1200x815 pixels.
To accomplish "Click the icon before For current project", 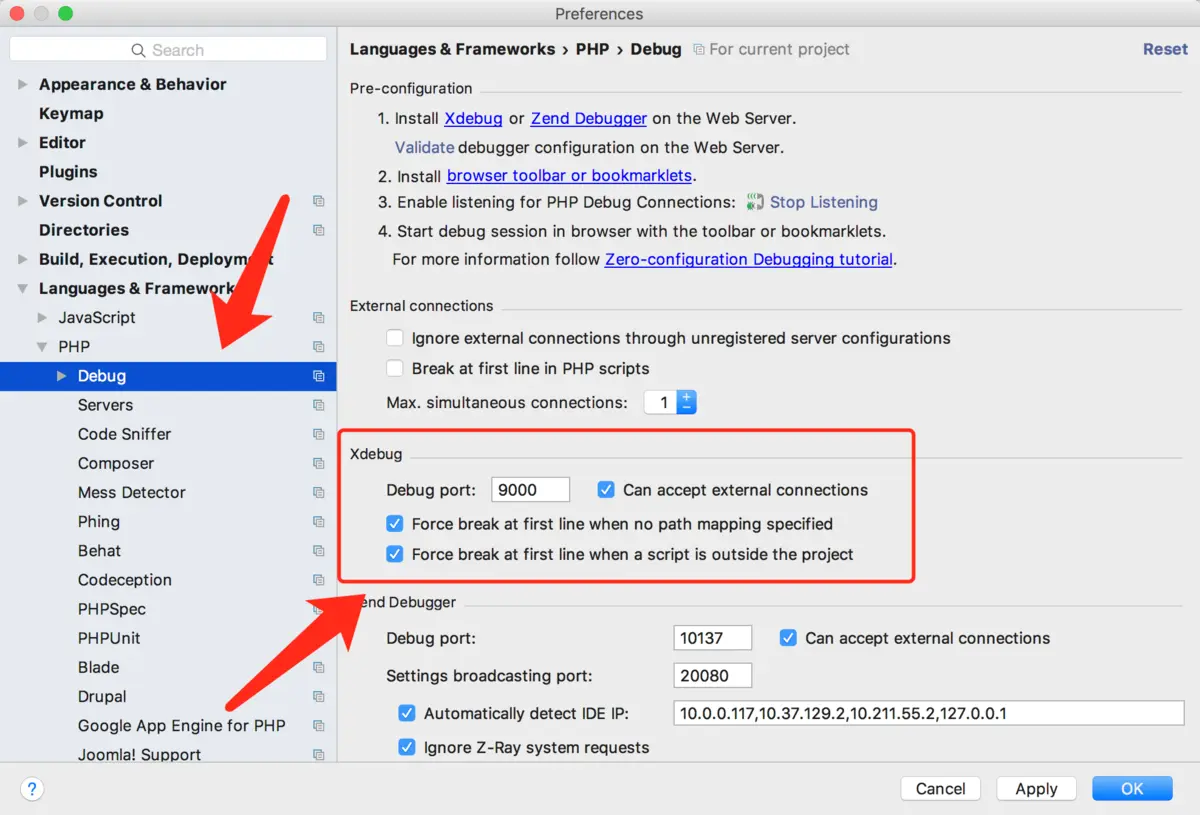I will pos(699,49).
